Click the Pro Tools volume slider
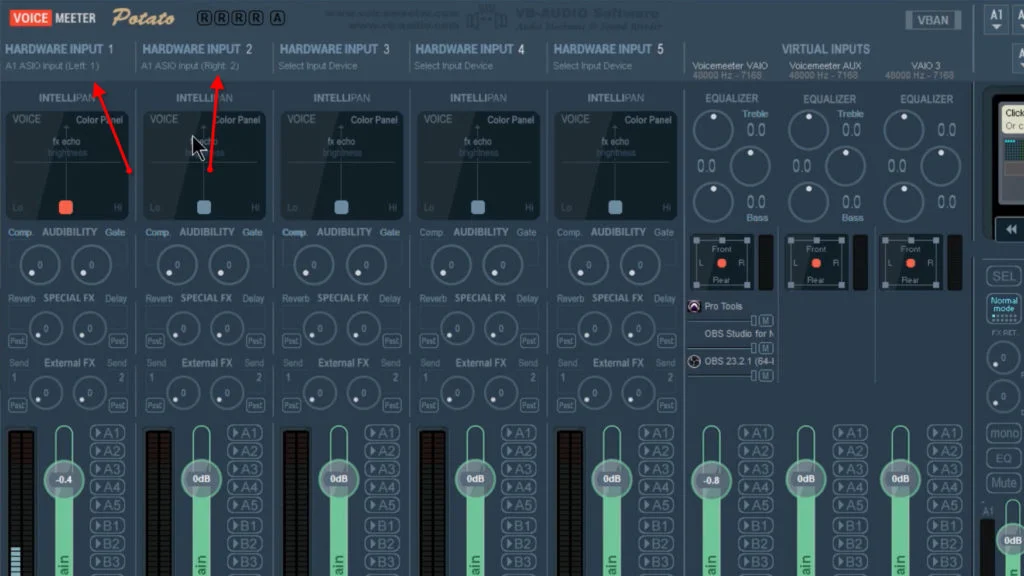 coord(722,321)
